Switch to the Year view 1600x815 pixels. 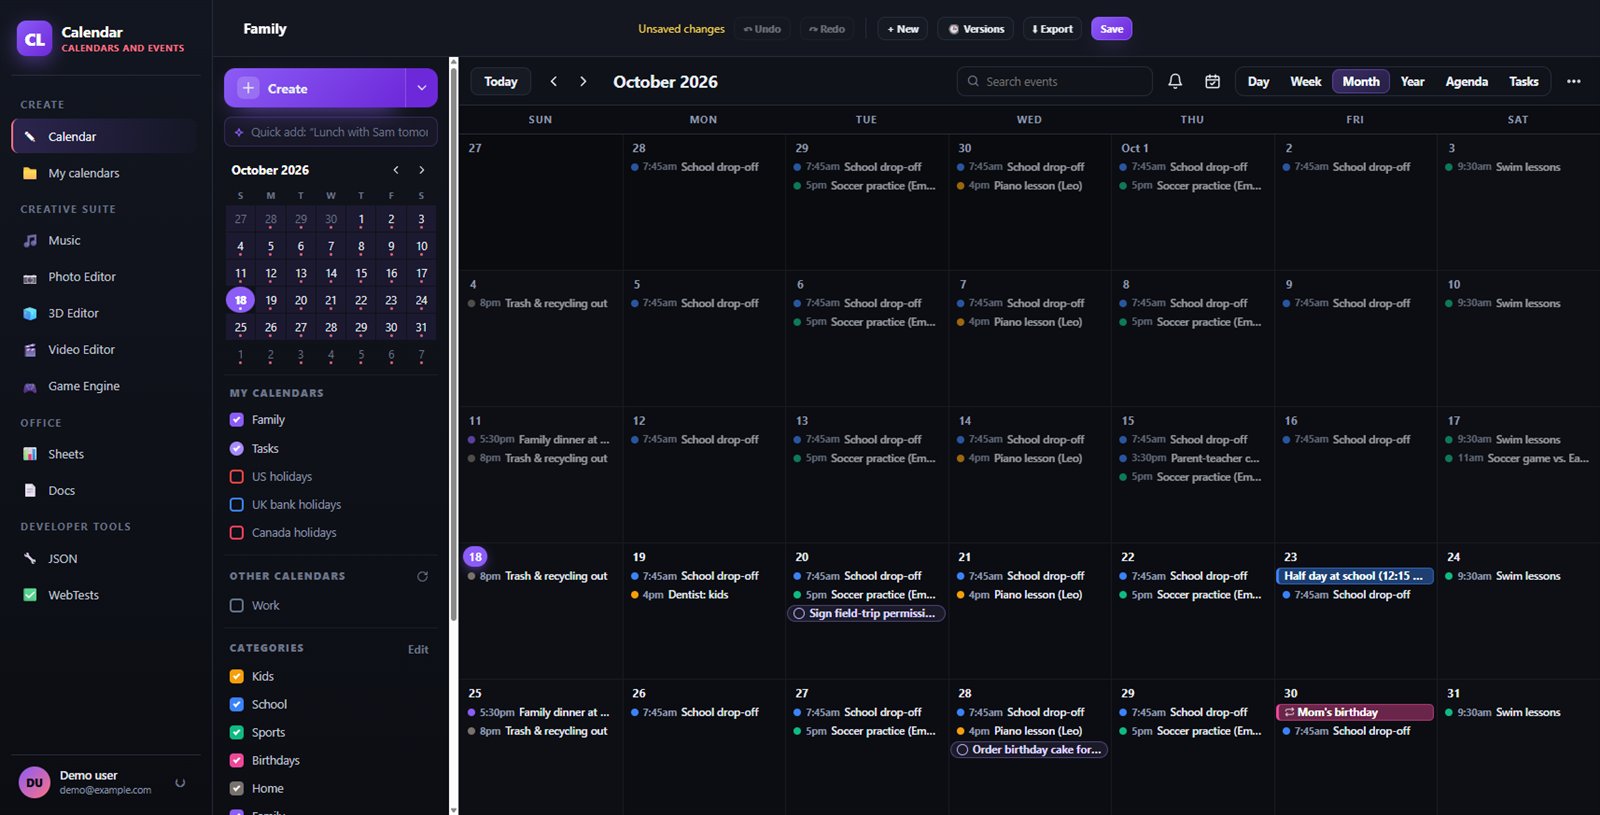[x=1412, y=81]
